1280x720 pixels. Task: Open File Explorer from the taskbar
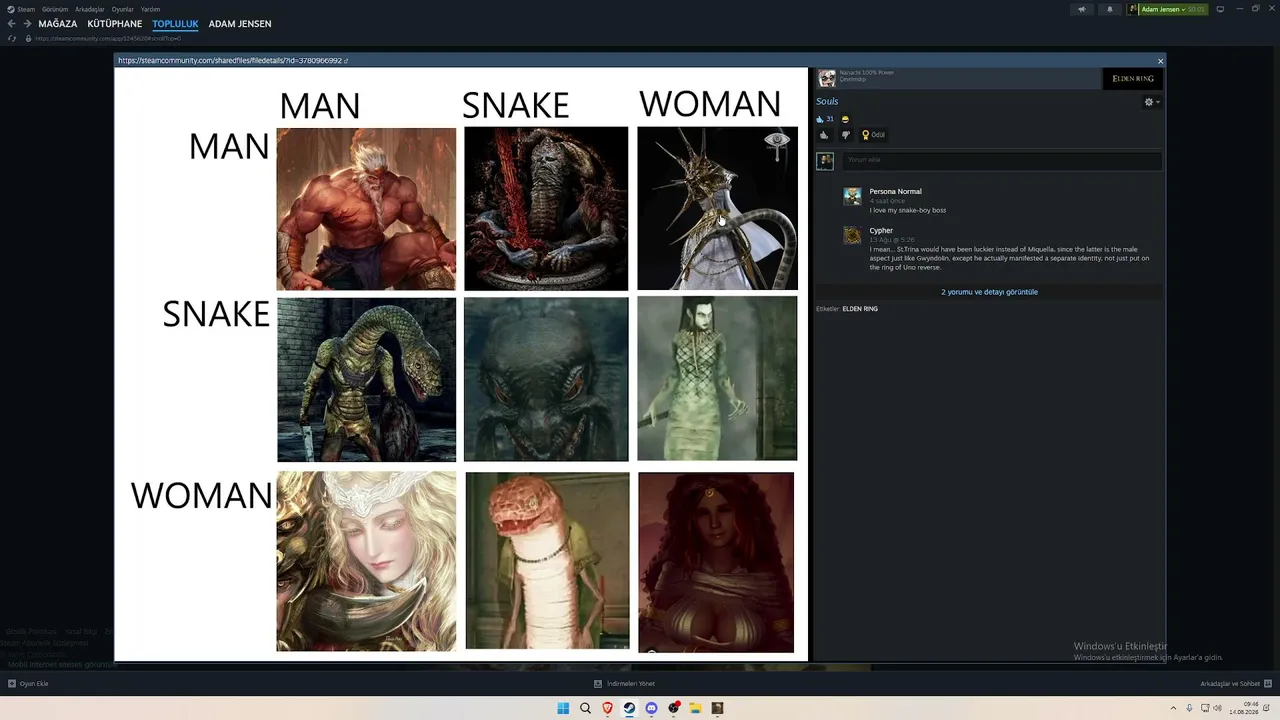(x=695, y=708)
